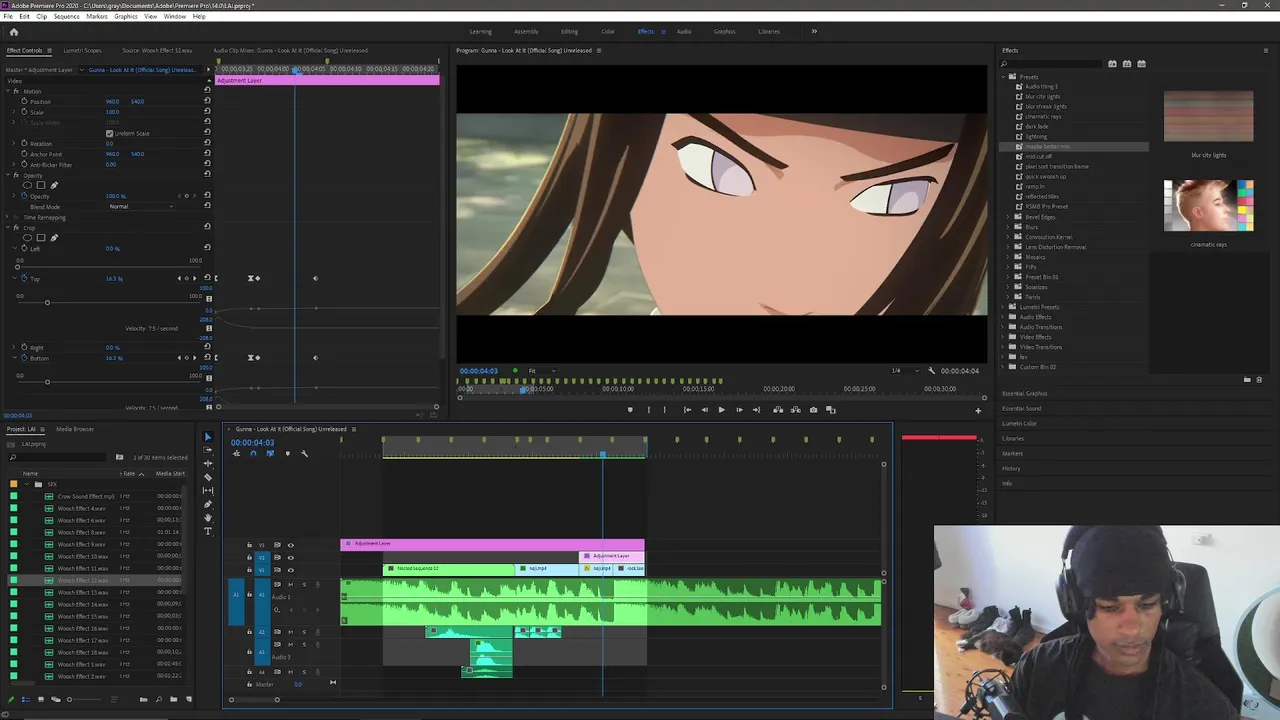Play the sequence in Program Monitor
This screenshot has height=720, width=1280.
click(721, 409)
